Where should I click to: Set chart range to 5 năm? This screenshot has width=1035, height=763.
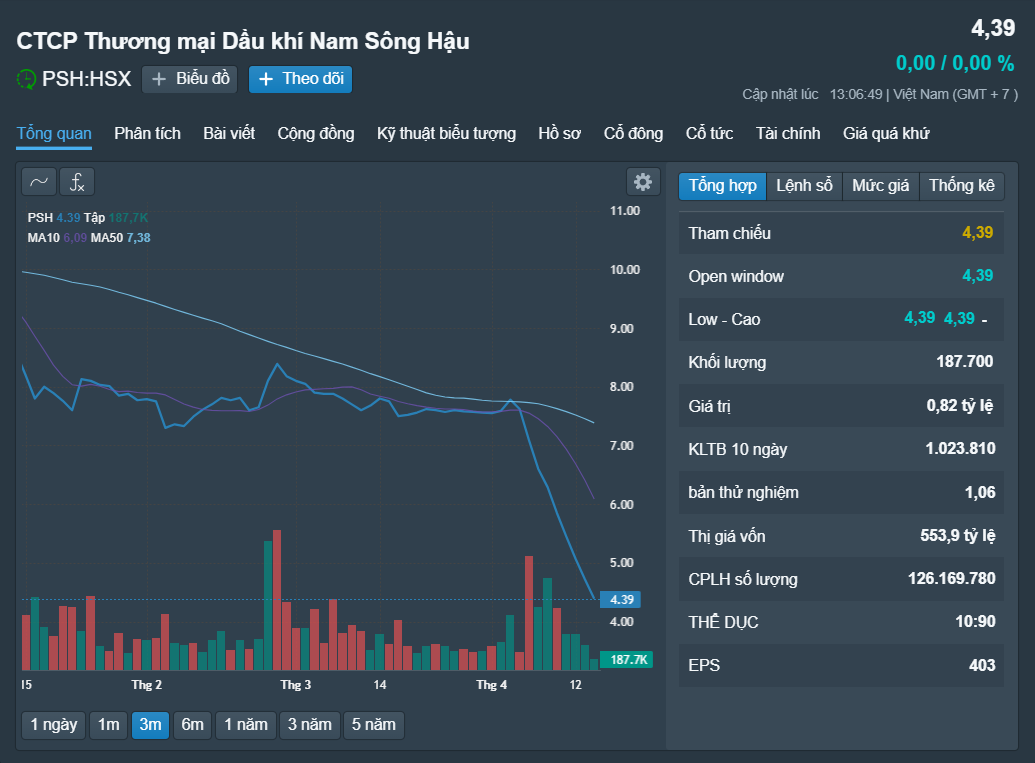[x=374, y=725]
